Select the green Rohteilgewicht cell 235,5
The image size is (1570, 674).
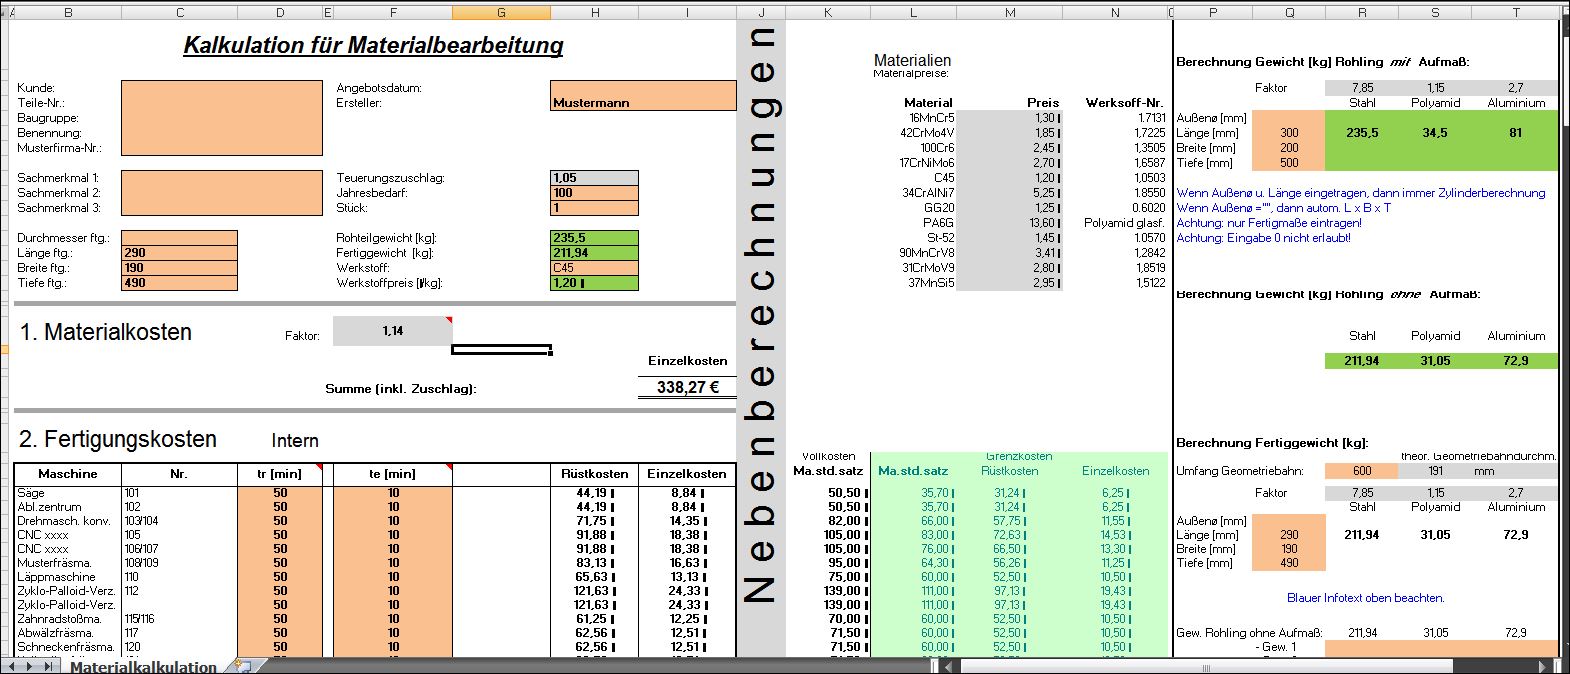594,238
